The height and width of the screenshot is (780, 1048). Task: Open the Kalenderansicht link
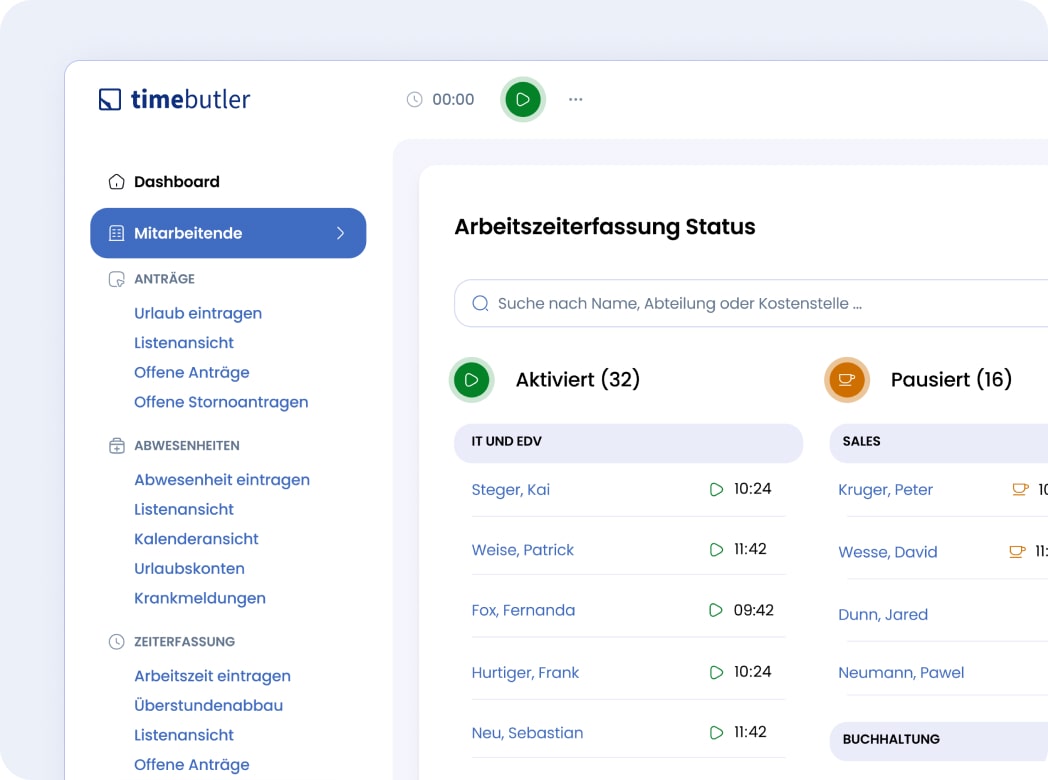coord(196,539)
